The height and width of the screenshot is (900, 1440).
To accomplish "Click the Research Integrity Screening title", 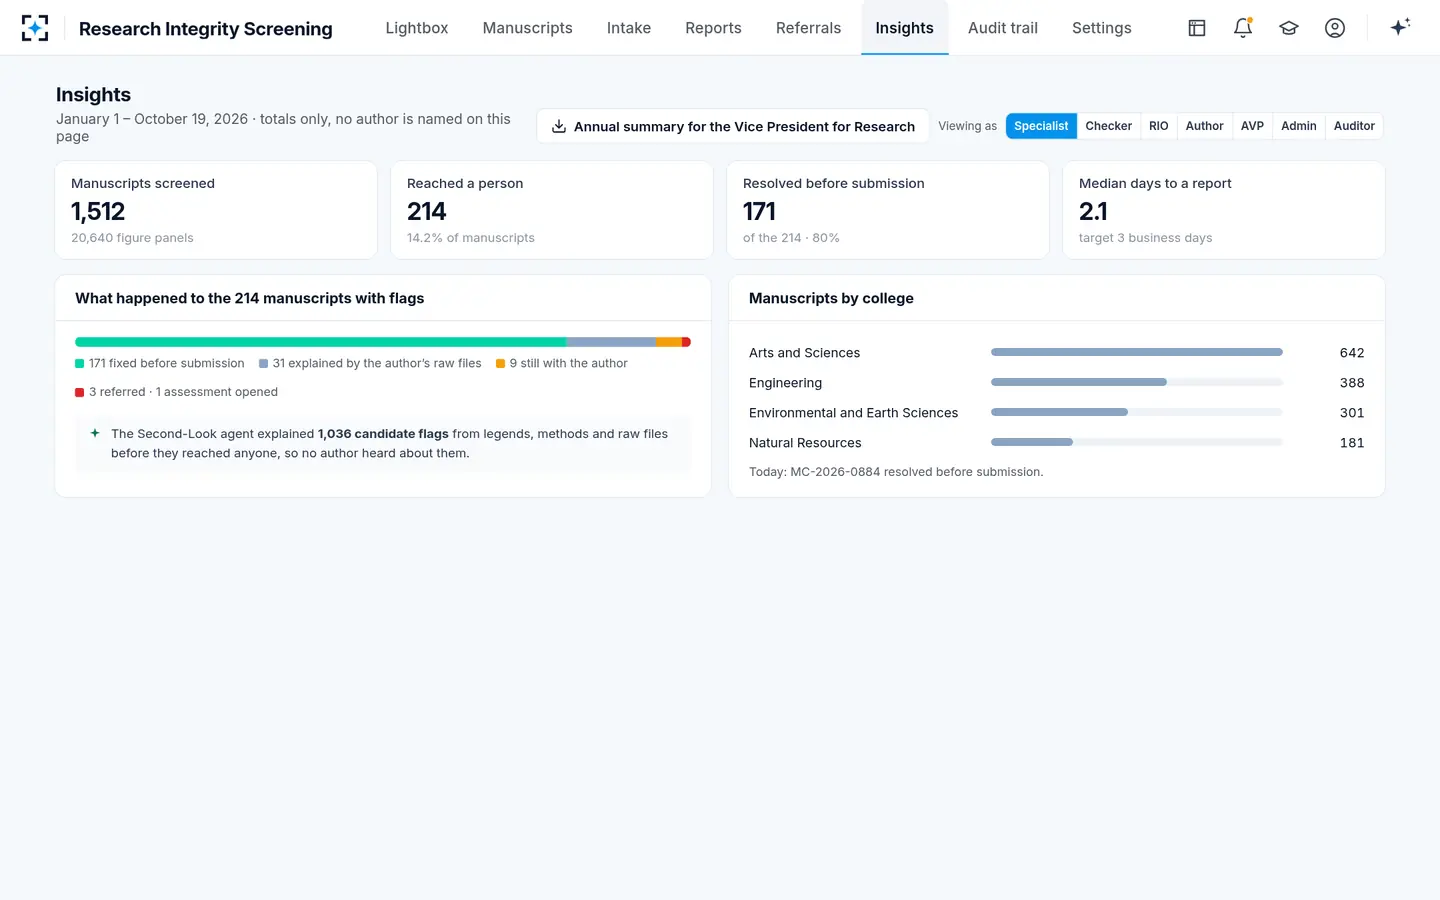I will point(206,28).
